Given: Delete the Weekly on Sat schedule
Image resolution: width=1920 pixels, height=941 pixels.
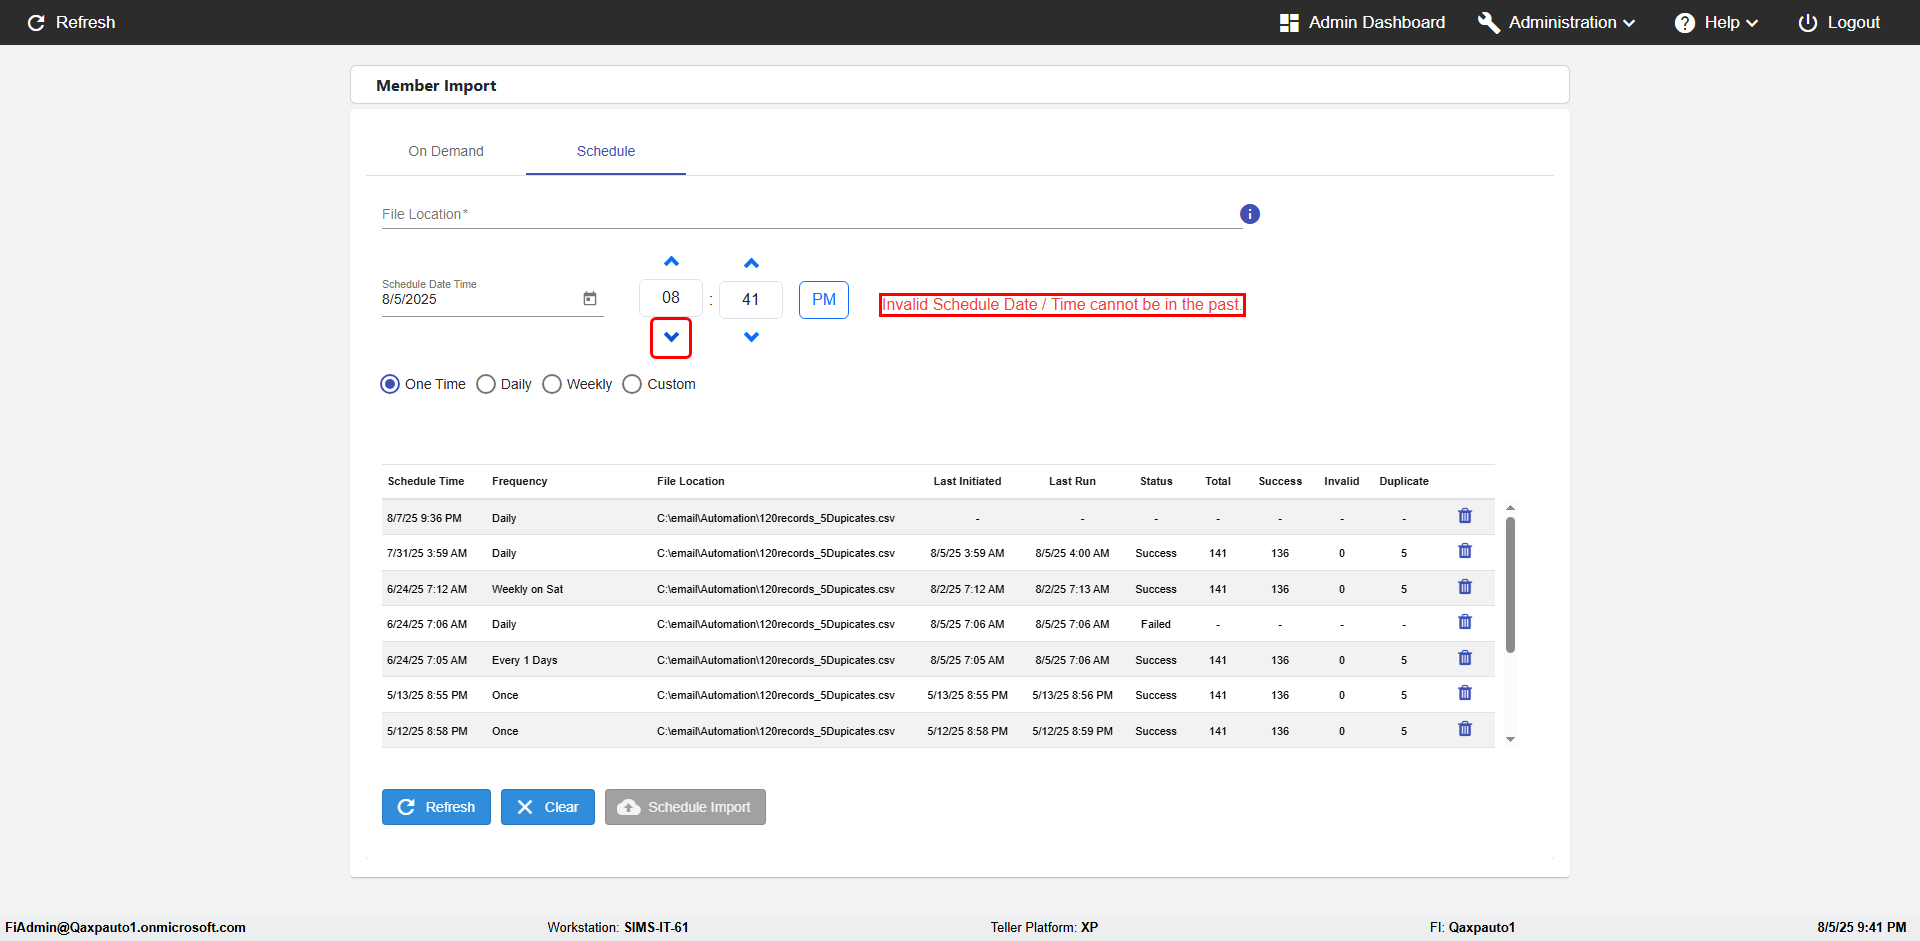Looking at the screenshot, I should tap(1465, 587).
